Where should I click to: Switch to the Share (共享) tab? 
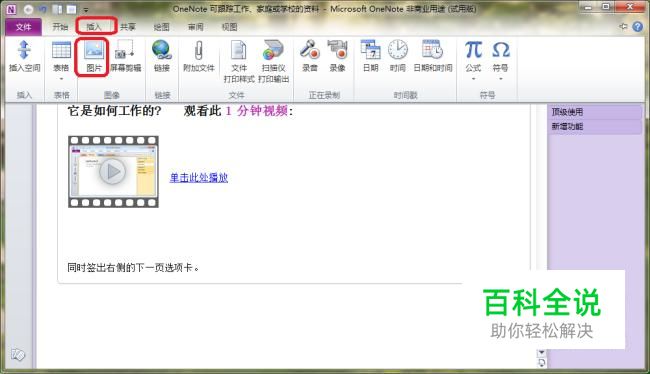click(128, 27)
